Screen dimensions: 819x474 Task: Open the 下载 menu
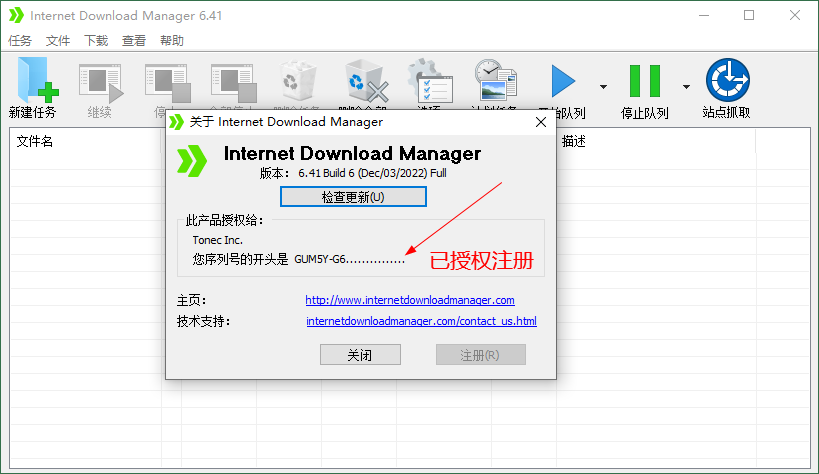[x=96, y=41]
